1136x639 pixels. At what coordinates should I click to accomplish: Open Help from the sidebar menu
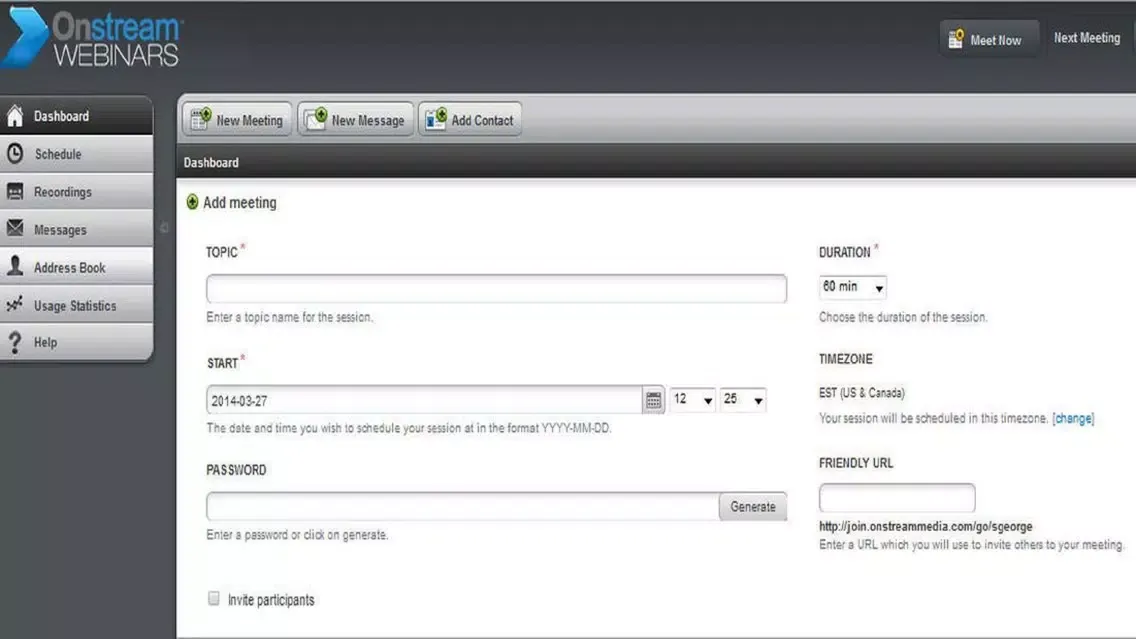click(77, 342)
